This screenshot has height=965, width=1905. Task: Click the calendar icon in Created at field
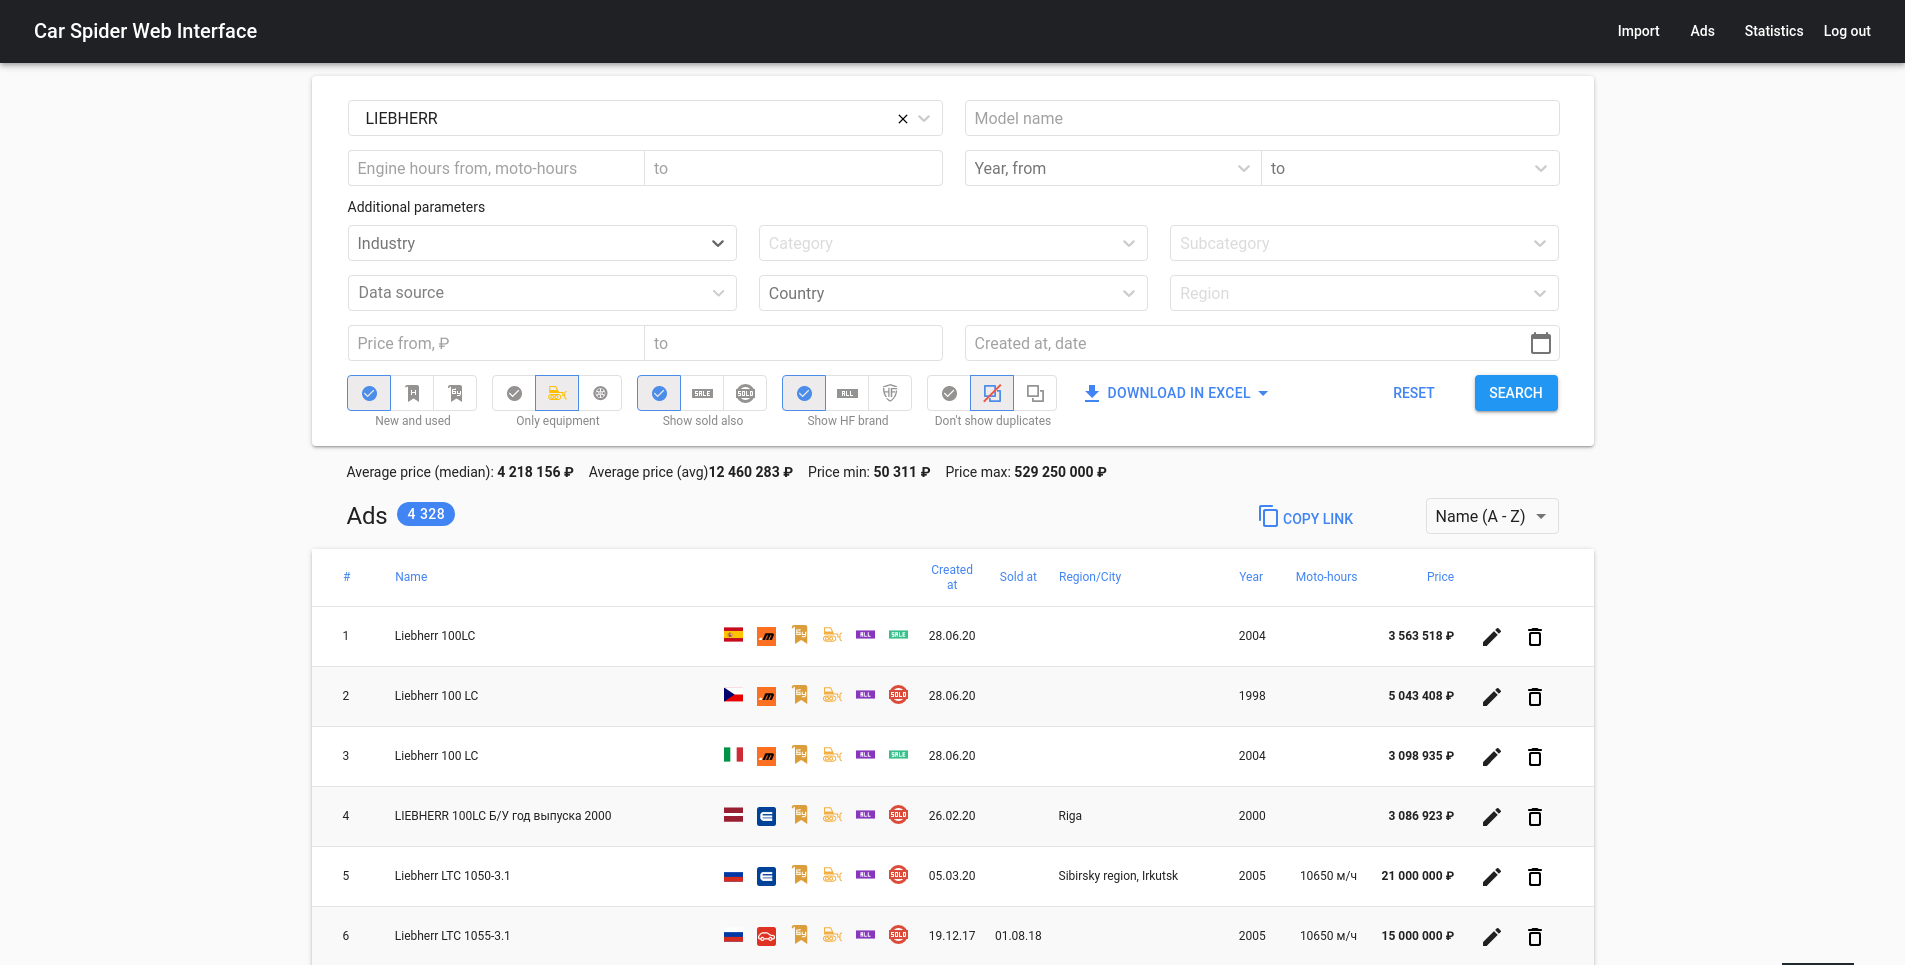(1540, 343)
